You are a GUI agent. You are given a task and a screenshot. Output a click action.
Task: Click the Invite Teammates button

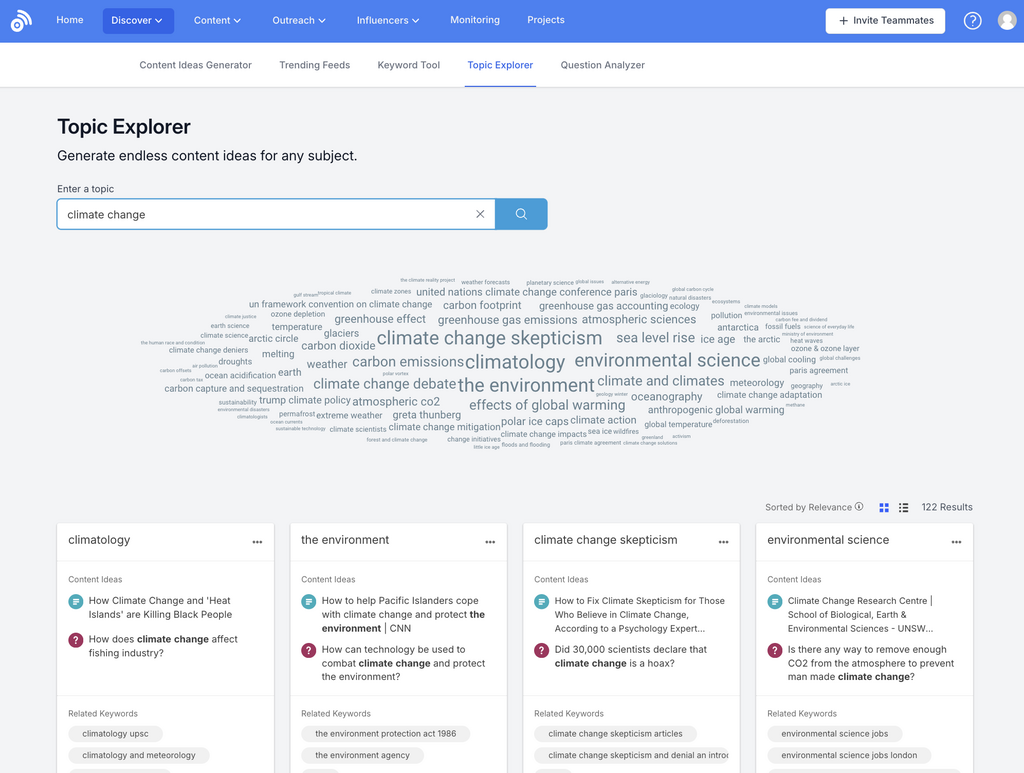[x=885, y=21]
